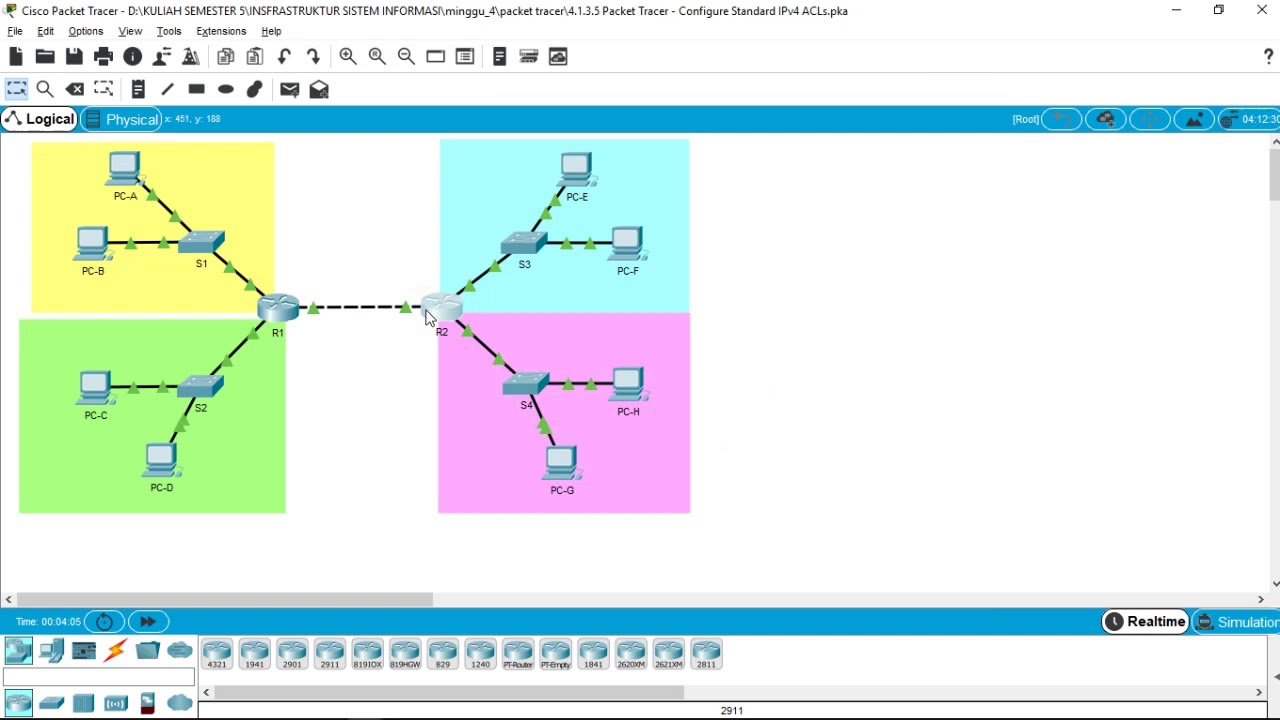Viewport: 1280px width, 720px height.
Task: Select the Draw Rectangle tool
Action: (x=196, y=89)
